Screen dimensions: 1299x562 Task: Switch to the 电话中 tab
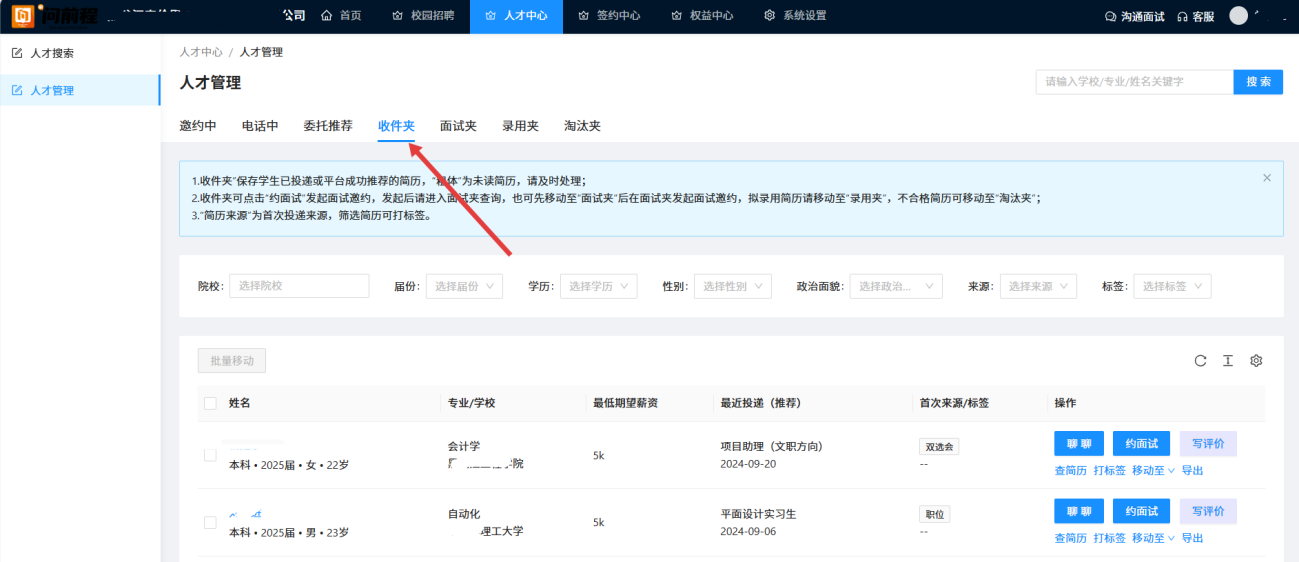click(x=260, y=126)
